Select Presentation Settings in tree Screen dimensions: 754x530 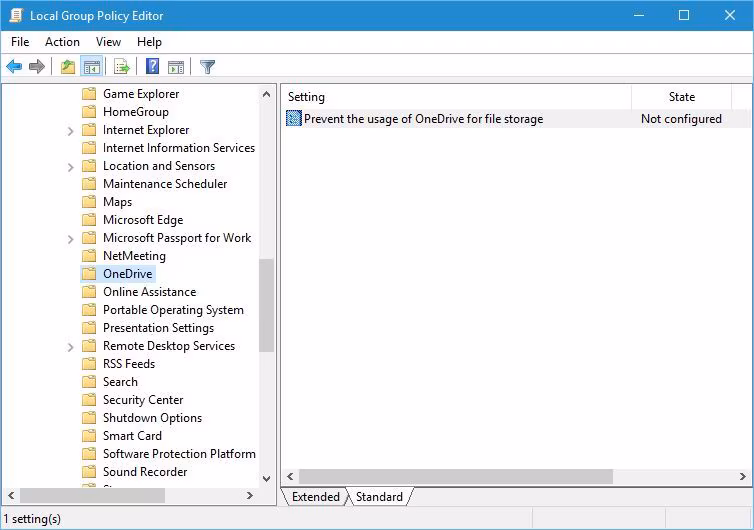coord(158,328)
